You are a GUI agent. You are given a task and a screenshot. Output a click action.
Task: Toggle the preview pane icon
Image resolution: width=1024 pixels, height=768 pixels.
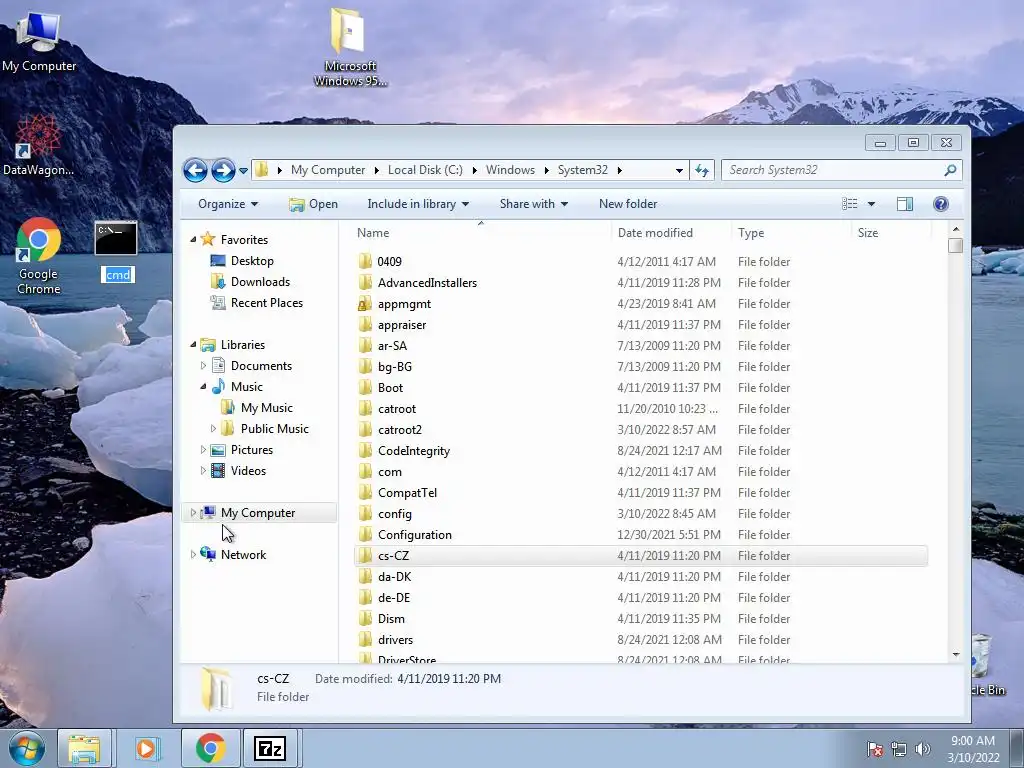tap(904, 204)
